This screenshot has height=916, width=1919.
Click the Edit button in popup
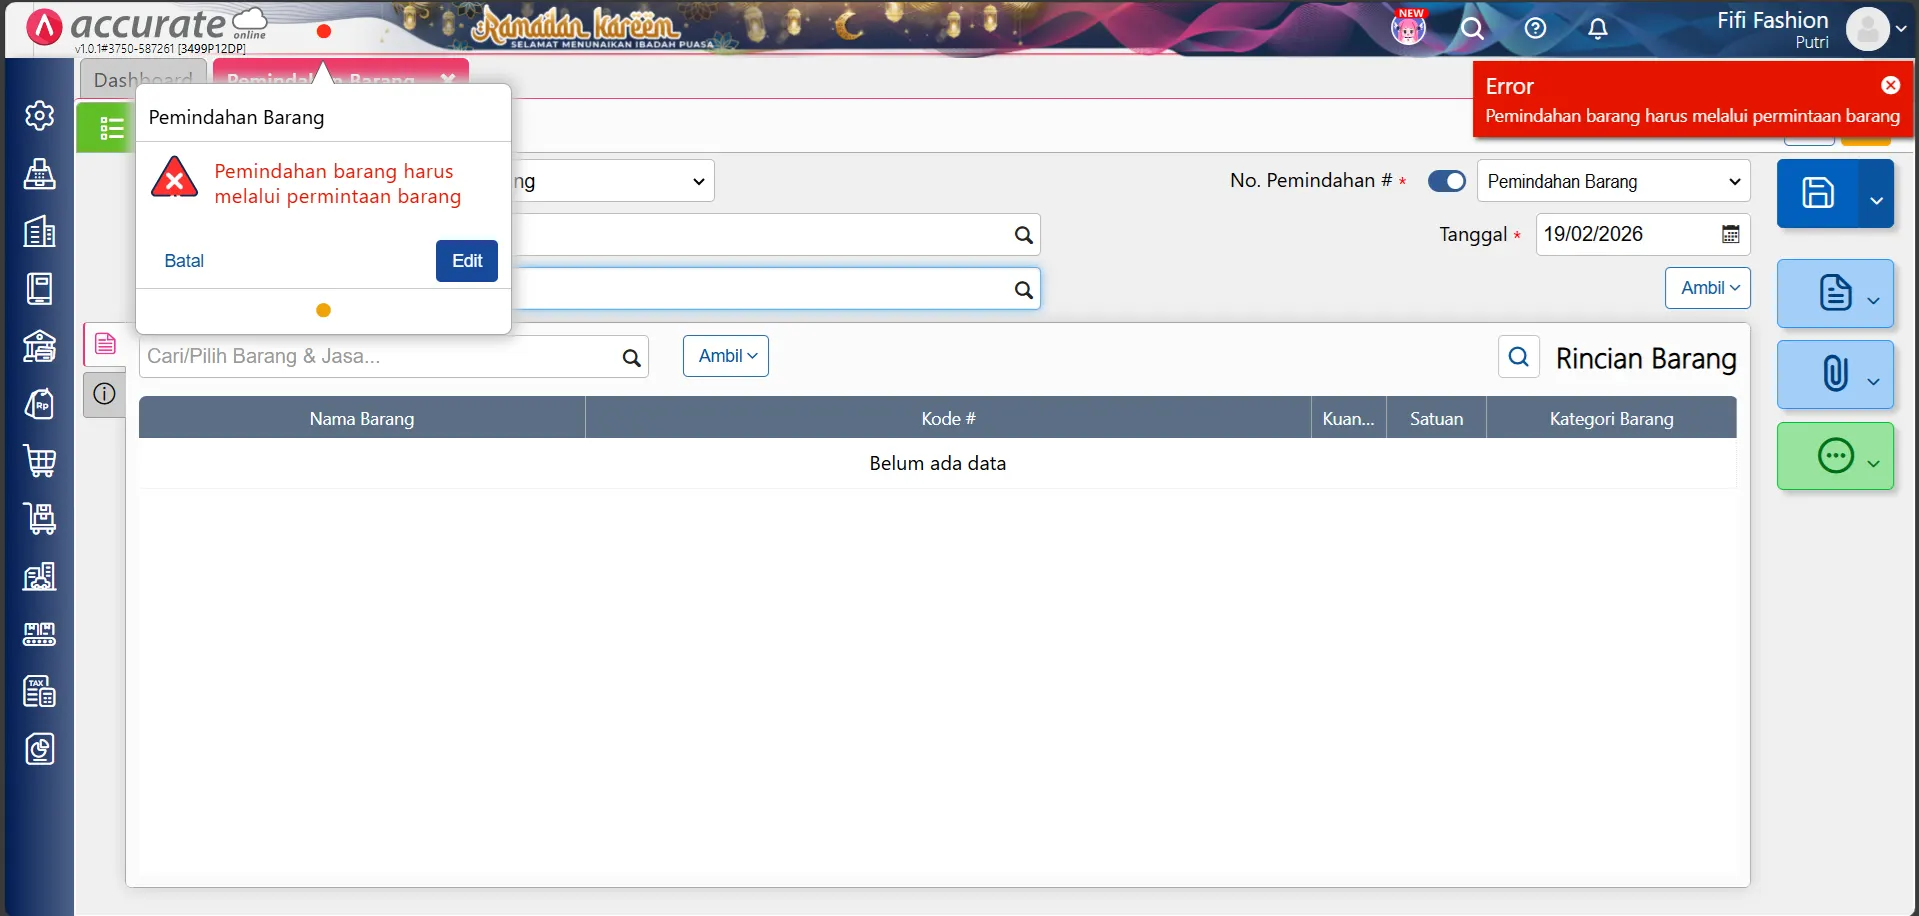coord(466,261)
